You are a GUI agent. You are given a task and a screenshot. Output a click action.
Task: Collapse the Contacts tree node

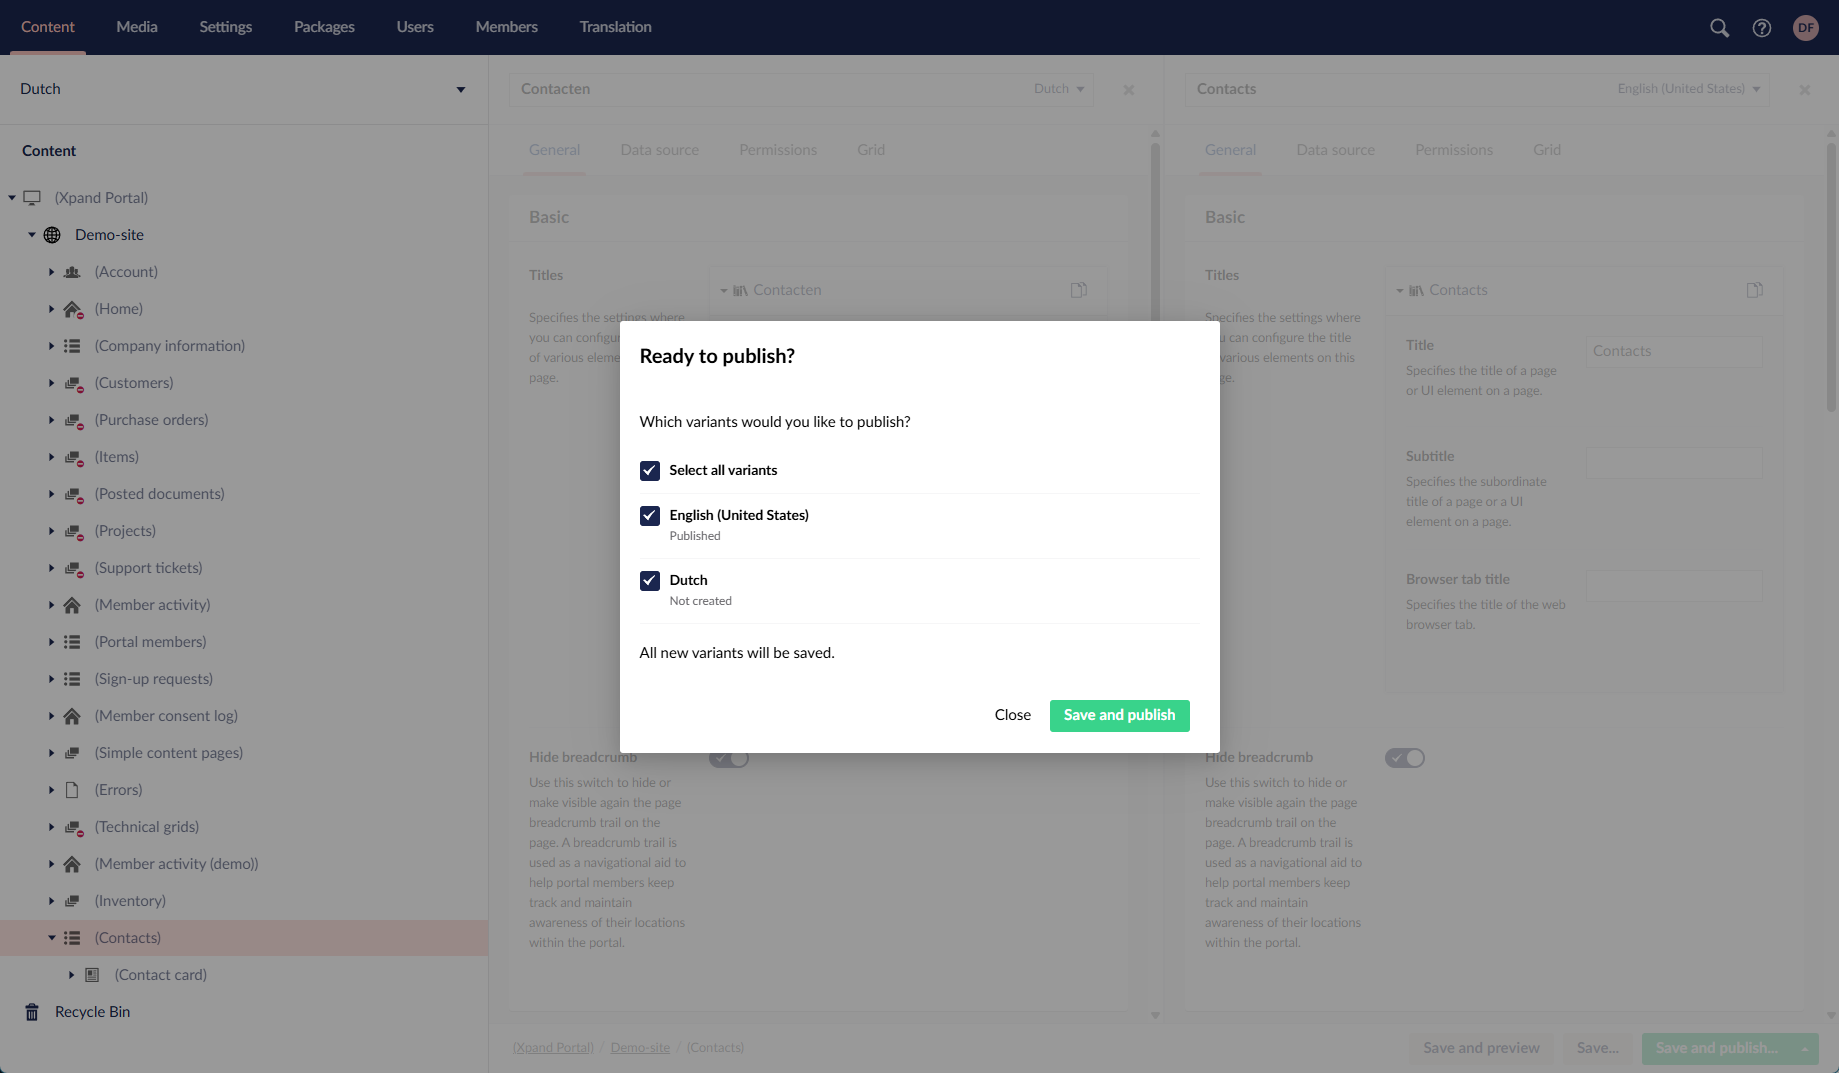coord(51,938)
